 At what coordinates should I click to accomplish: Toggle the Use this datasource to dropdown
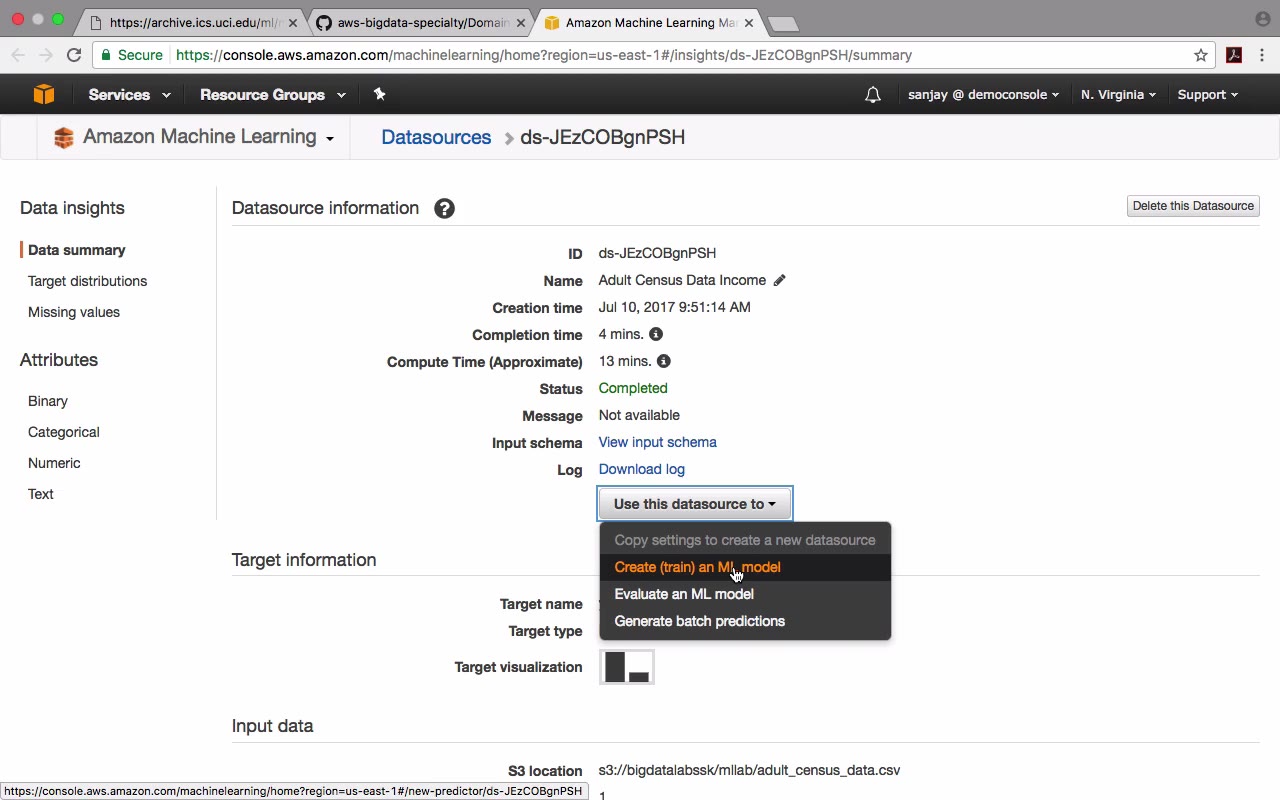click(695, 504)
